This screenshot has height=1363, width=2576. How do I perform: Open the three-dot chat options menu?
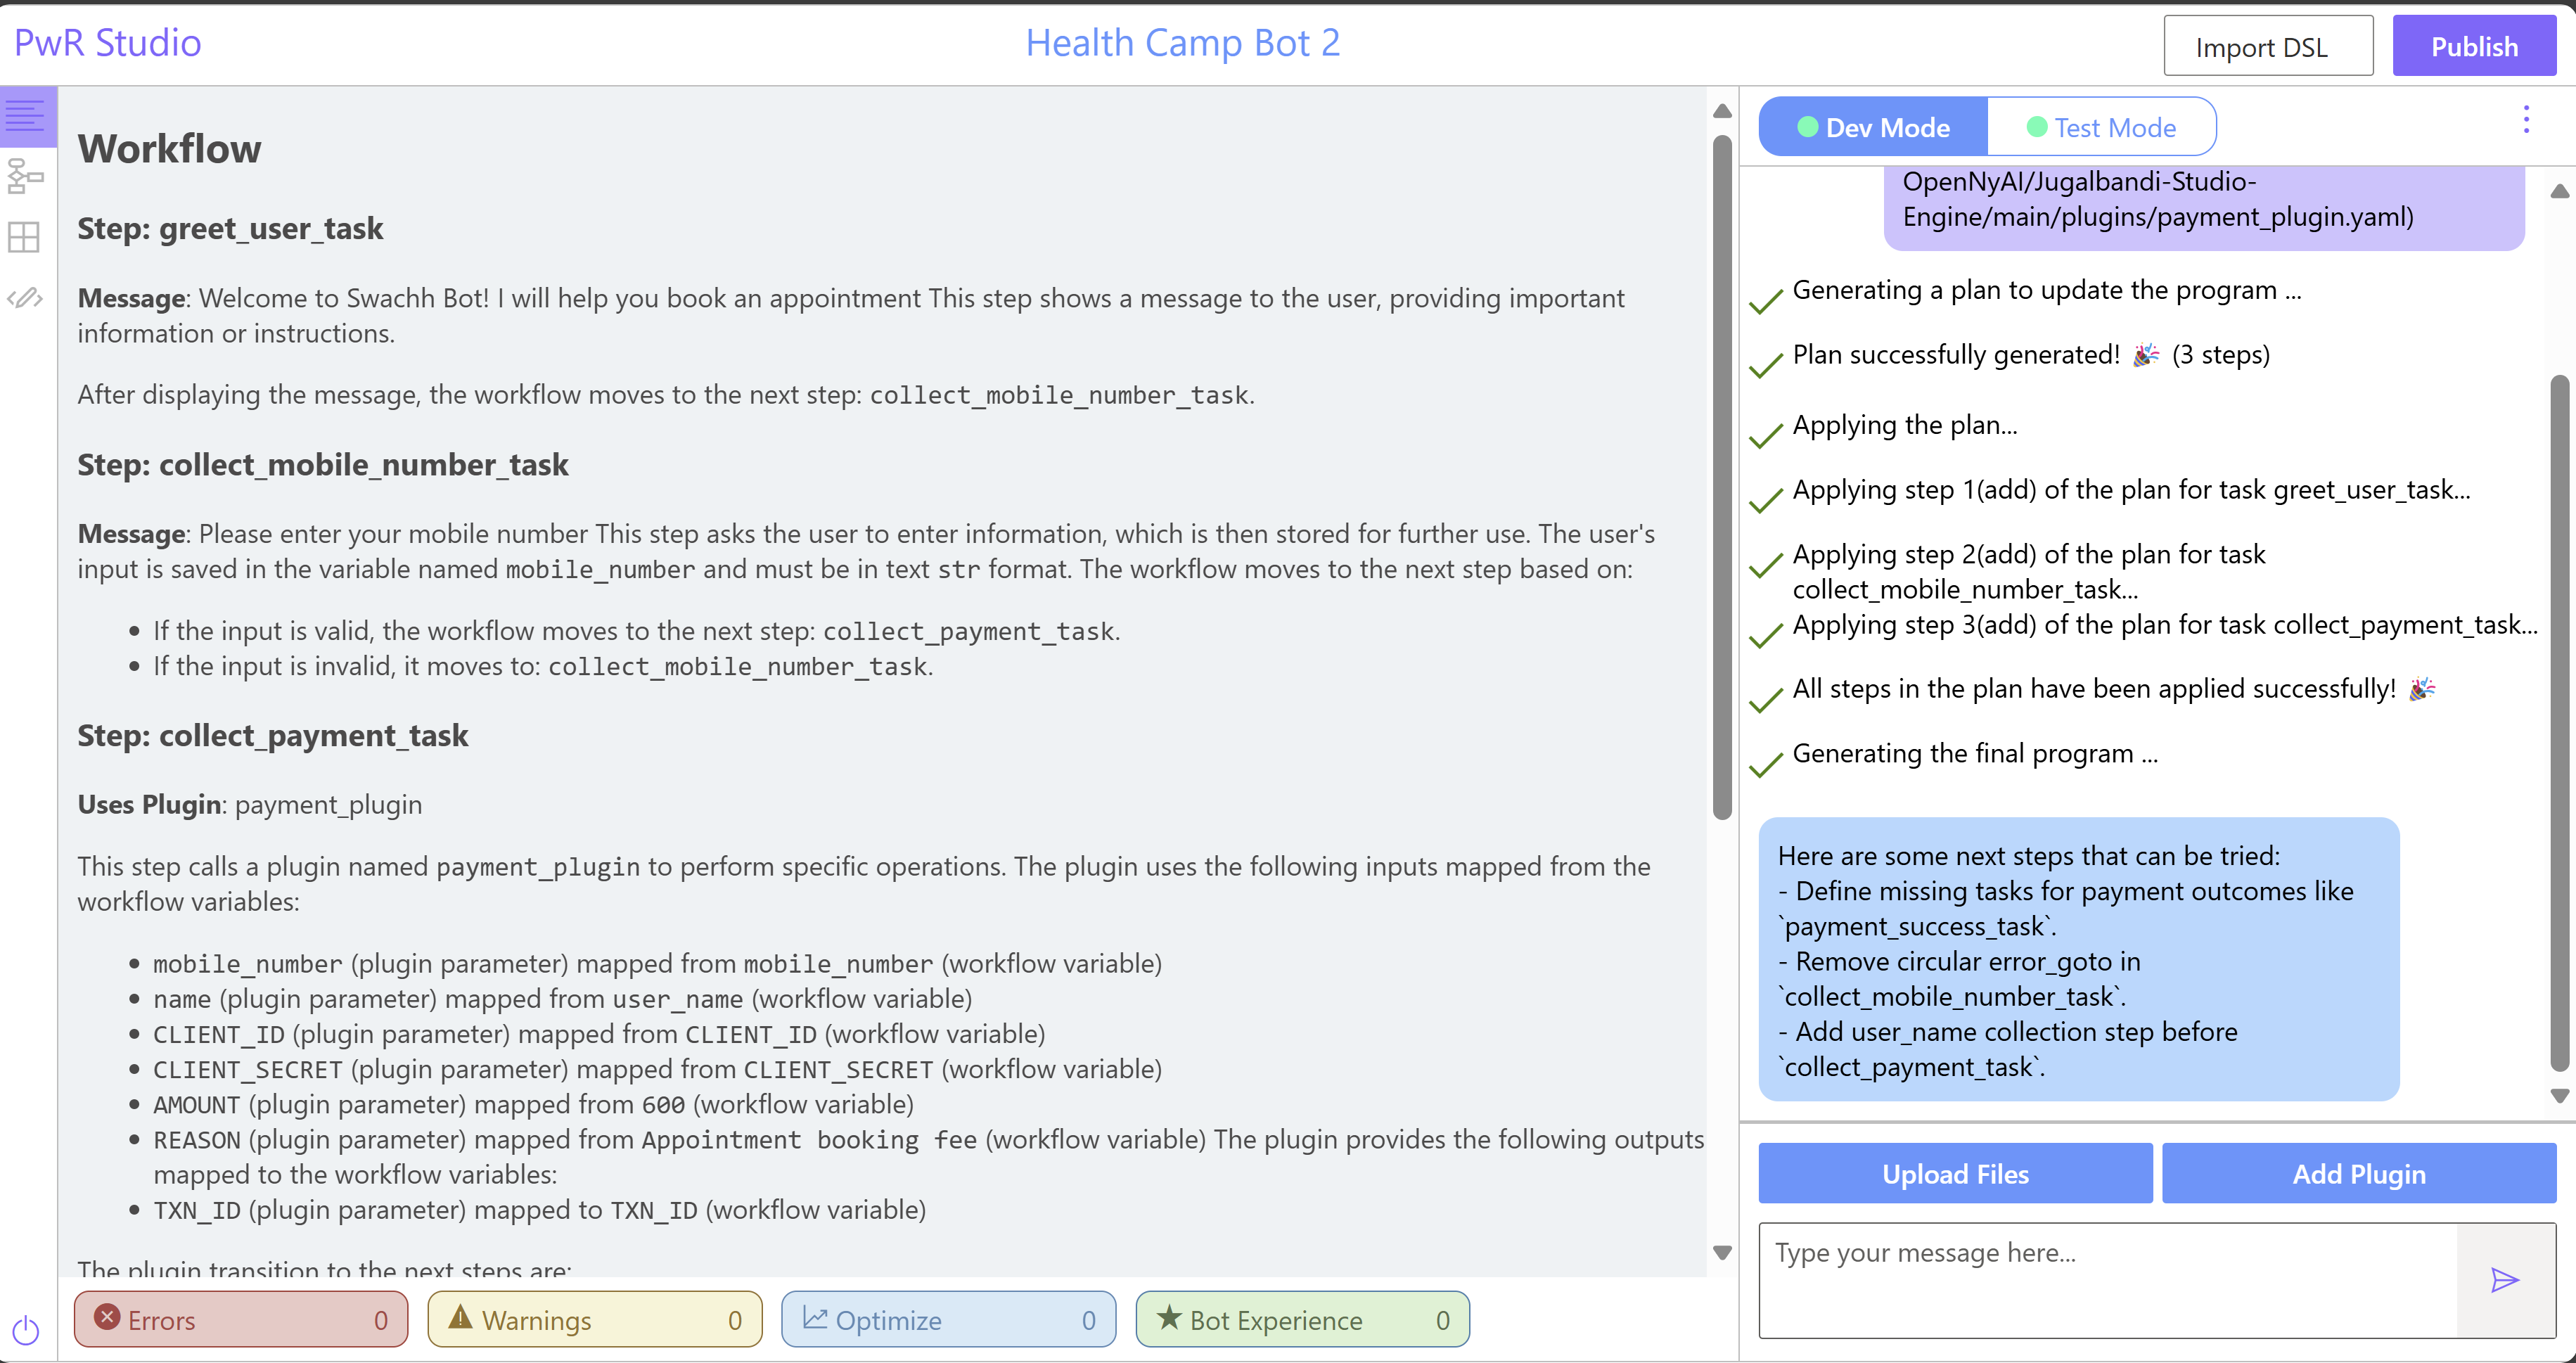point(2526,120)
